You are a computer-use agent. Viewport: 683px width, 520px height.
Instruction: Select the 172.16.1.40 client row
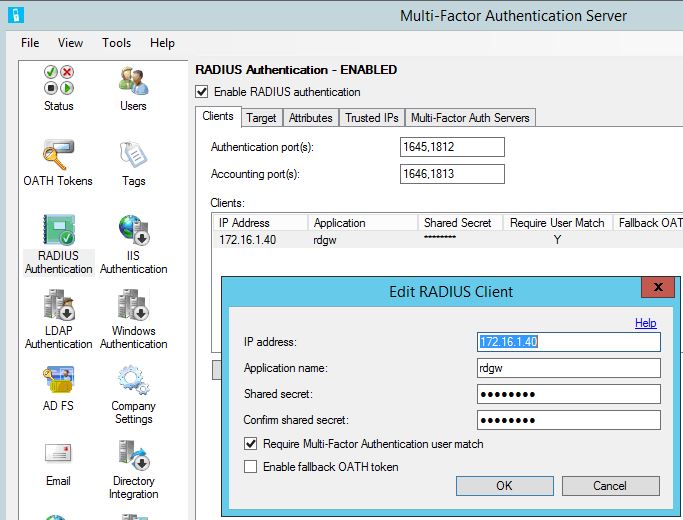pyautogui.click(x=448, y=240)
